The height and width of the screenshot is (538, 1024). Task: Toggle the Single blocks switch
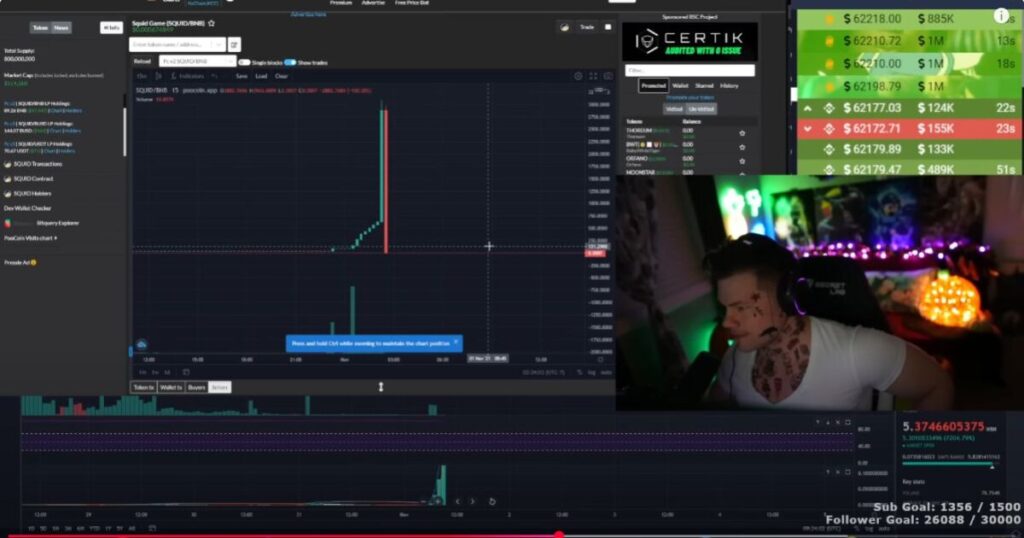(244, 62)
